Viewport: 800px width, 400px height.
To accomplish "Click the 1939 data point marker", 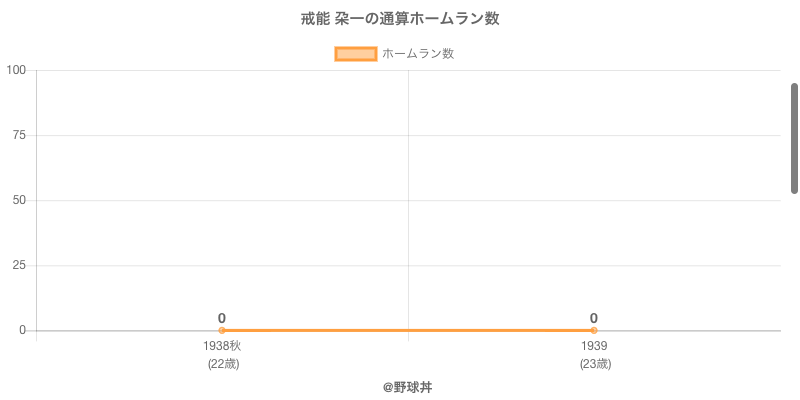I will point(594,330).
